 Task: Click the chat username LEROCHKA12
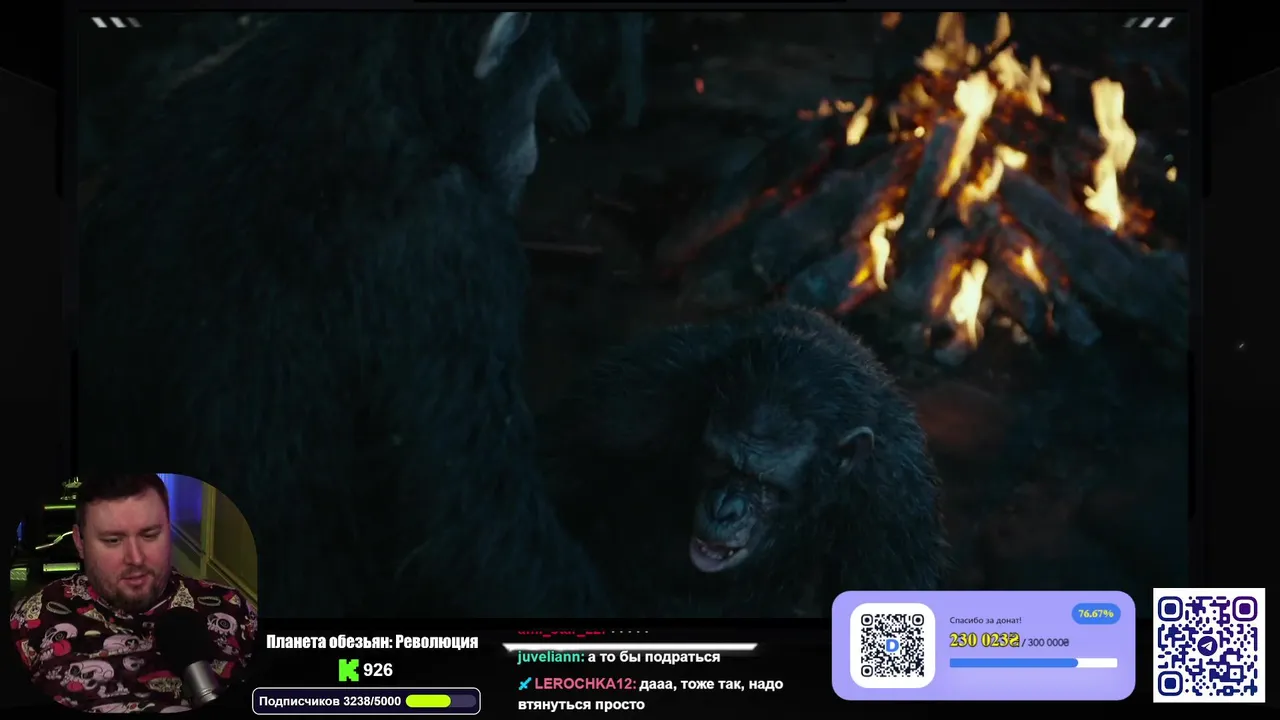(x=583, y=684)
